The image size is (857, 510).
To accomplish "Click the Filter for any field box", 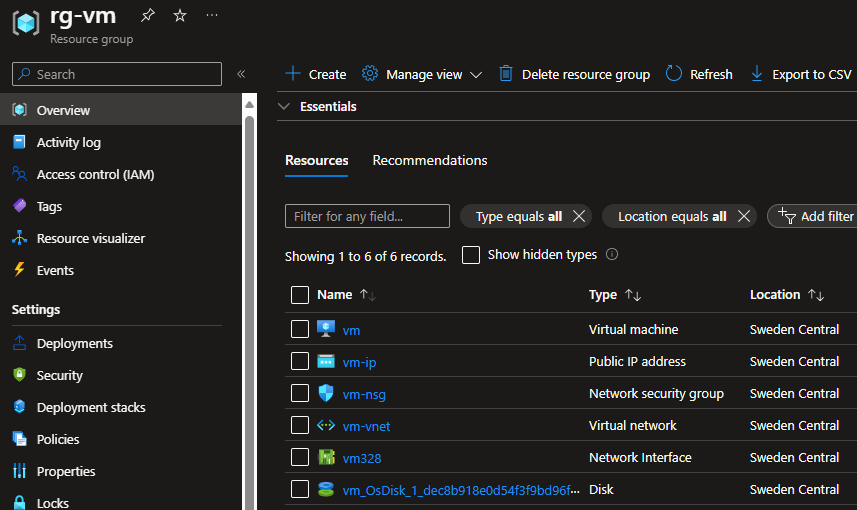I will tap(367, 216).
